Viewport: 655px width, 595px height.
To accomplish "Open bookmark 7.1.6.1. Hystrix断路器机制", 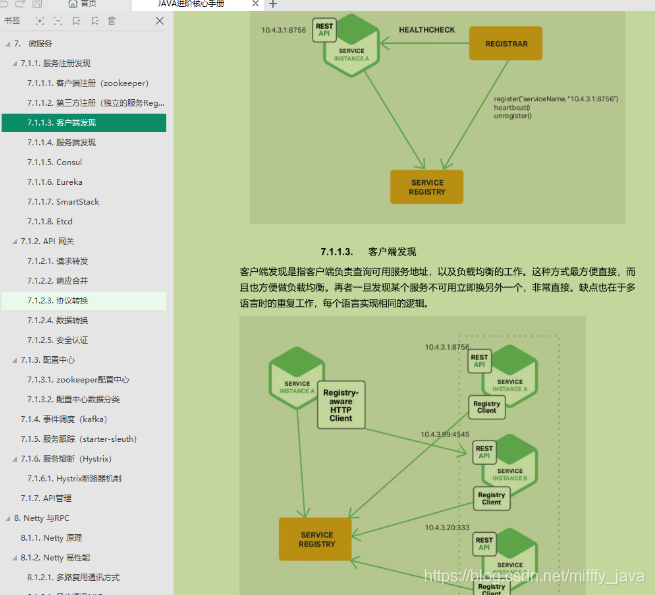I will tap(74, 479).
